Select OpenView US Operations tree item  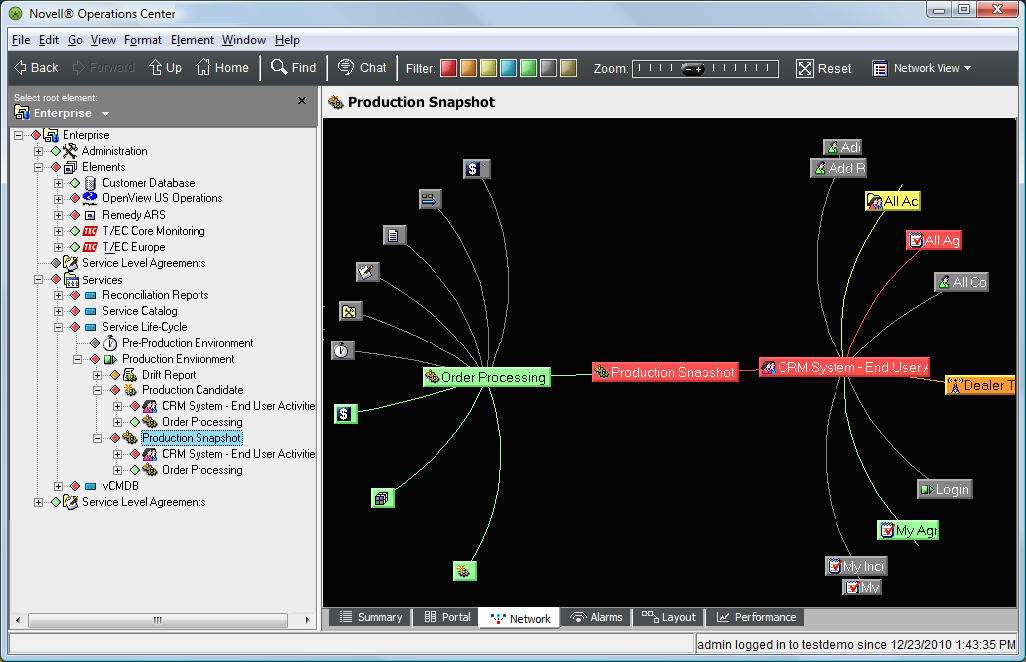pos(162,198)
